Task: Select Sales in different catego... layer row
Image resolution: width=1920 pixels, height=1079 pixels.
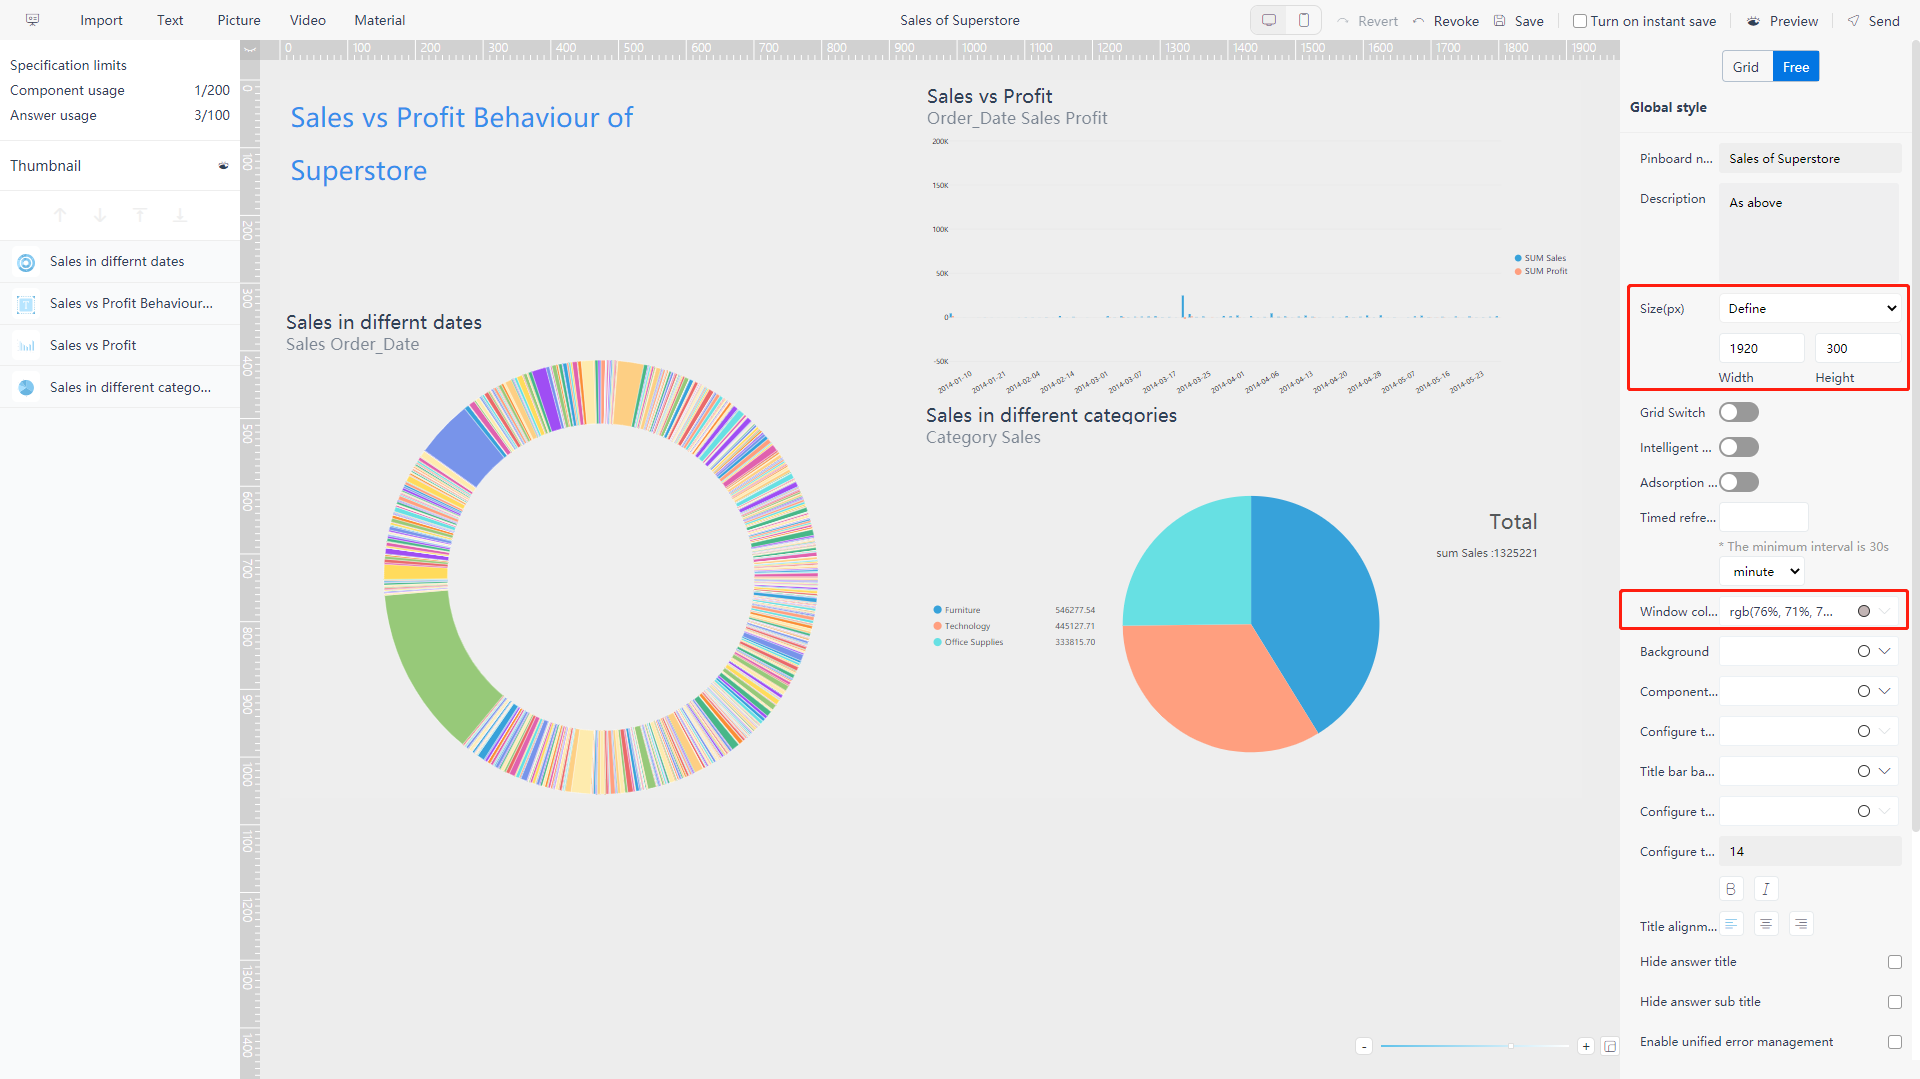Action: pos(120,388)
